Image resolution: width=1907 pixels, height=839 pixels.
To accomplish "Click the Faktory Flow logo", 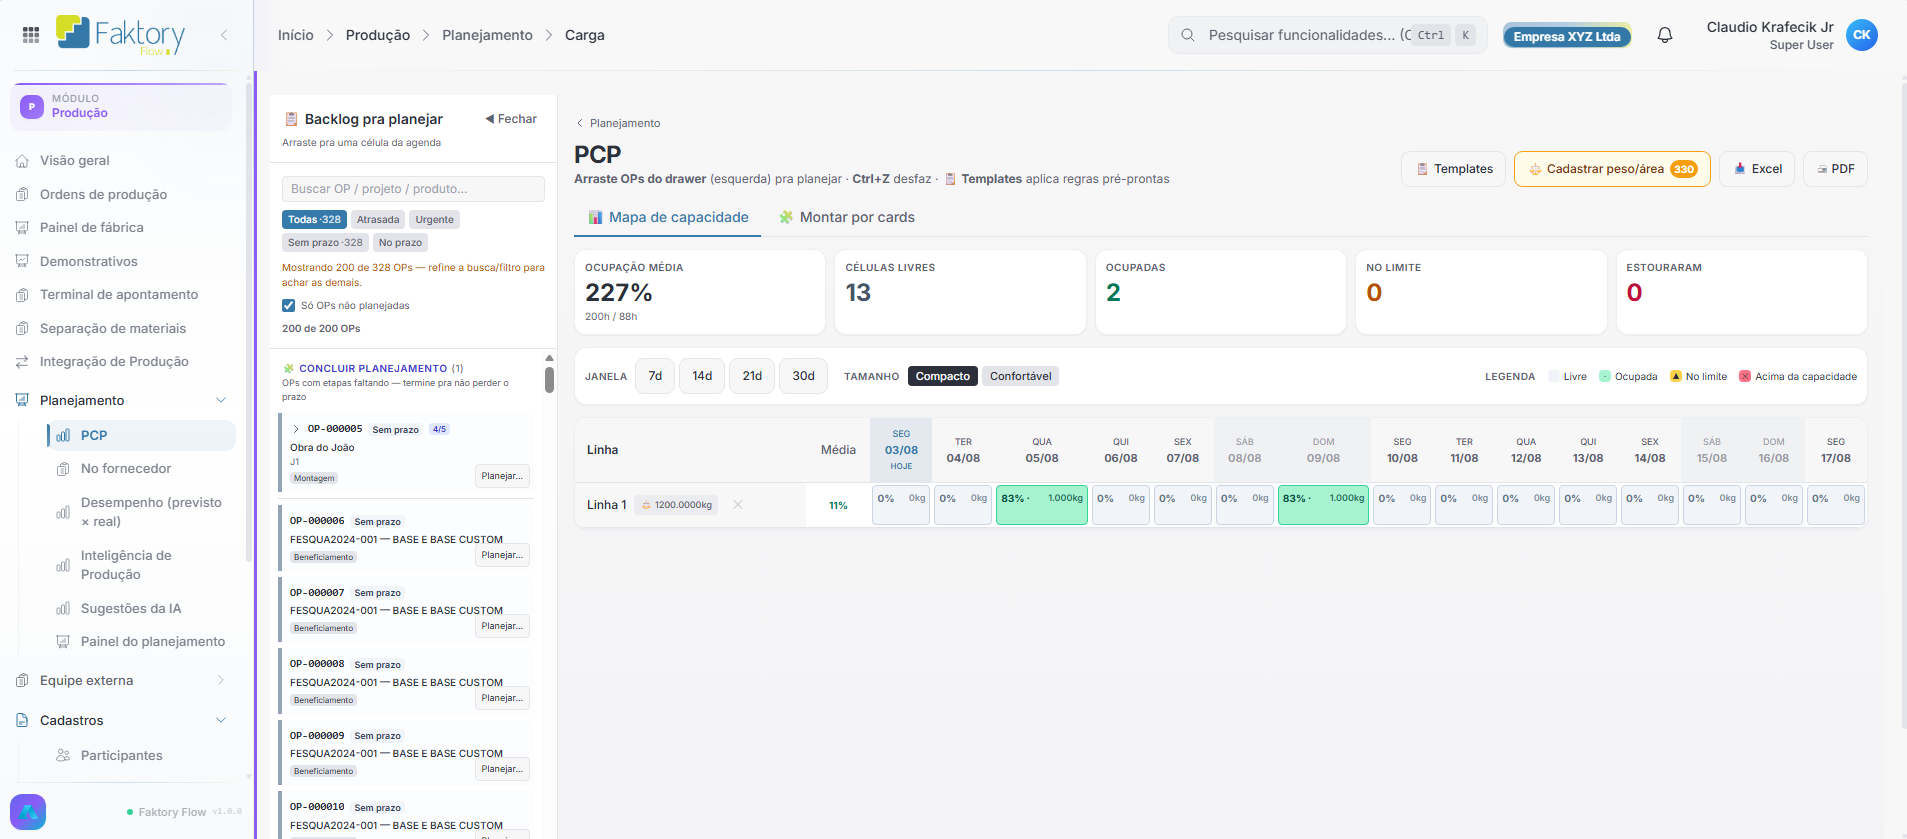I will 121,35.
